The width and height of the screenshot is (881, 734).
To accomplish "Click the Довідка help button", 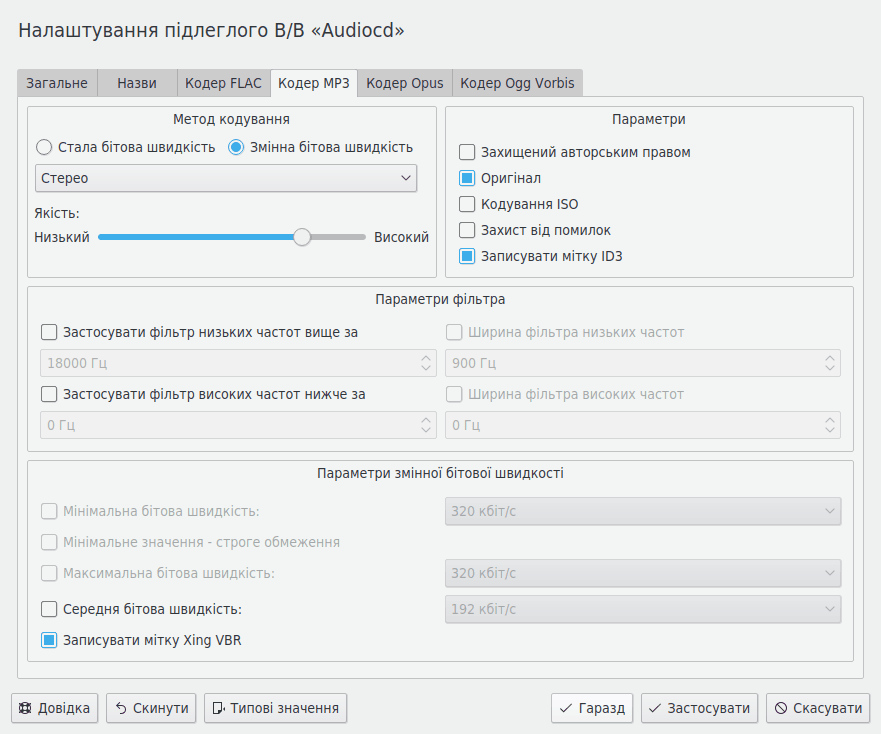I will (x=55, y=708).
